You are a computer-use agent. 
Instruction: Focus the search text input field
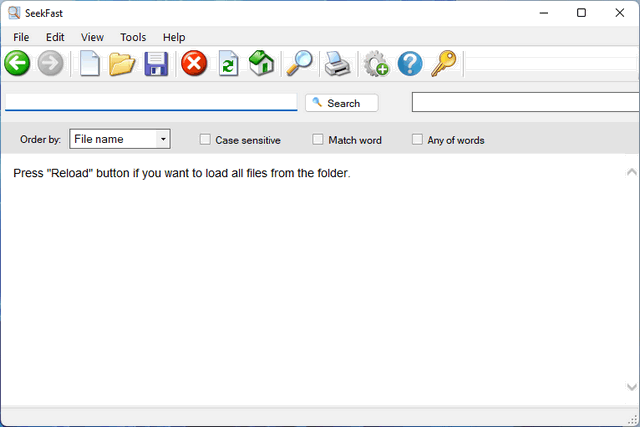(x=151, y=102)
